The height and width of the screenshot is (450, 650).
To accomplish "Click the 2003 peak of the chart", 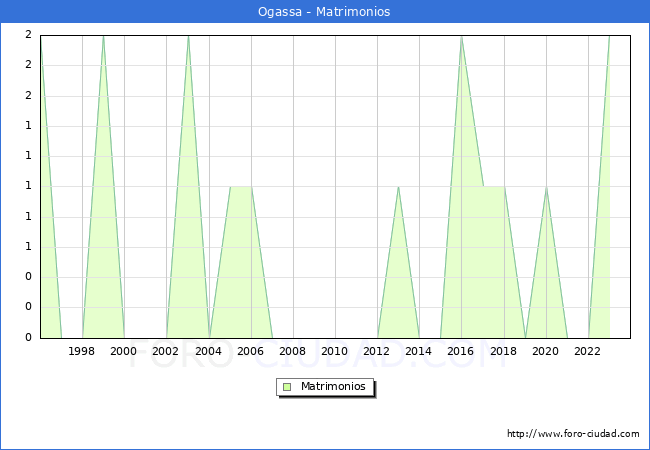I will point(189,36).
